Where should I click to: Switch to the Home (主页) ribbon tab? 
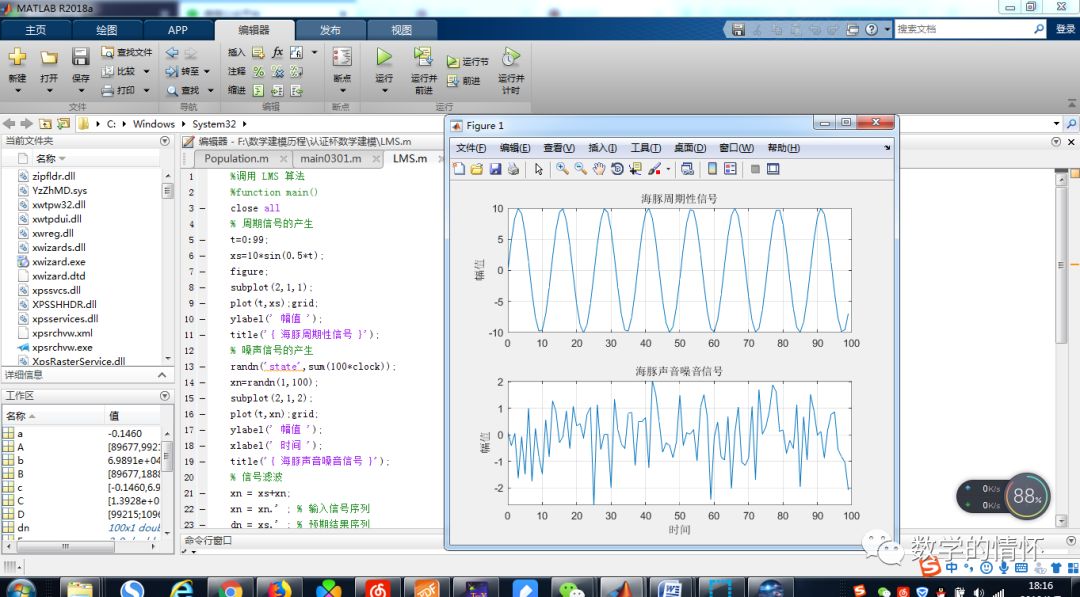36,30
